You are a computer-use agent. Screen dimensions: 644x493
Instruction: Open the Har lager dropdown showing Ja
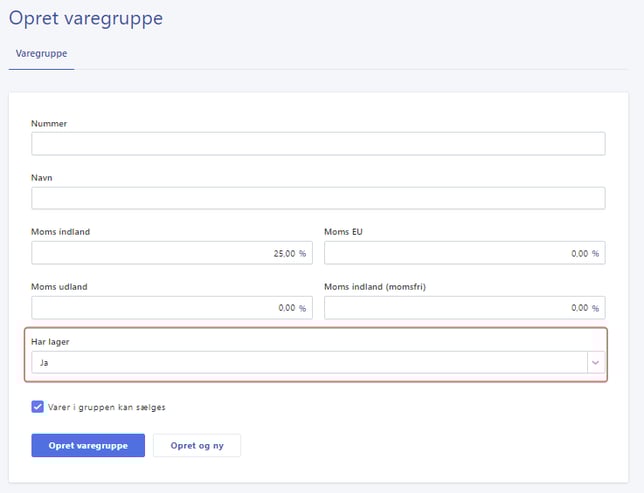coord(308,363)
